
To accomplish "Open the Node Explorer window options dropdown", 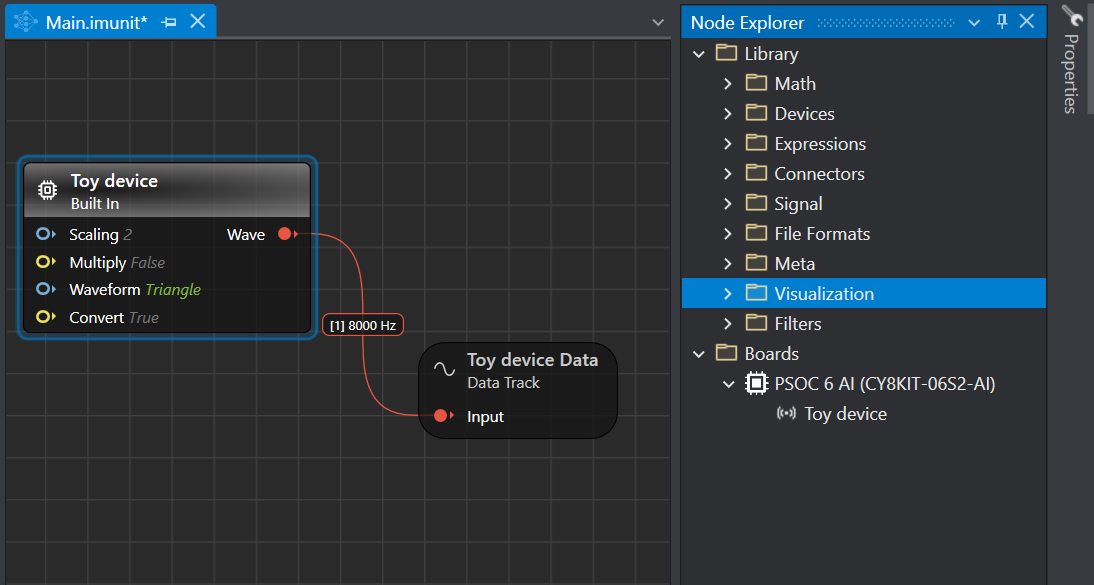I will [x=974, y=23].
